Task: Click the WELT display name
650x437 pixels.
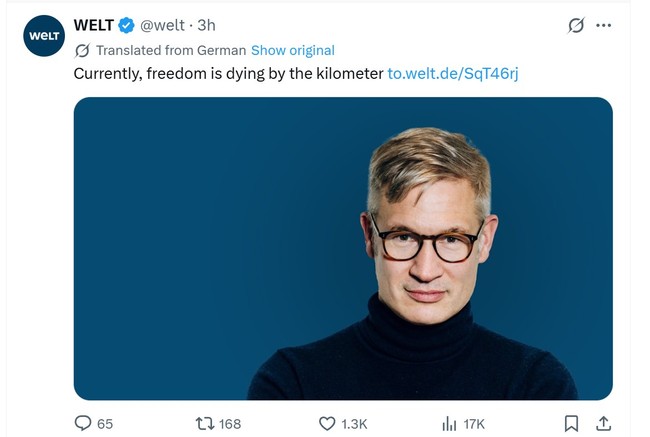Action: [x=93, y=25]
